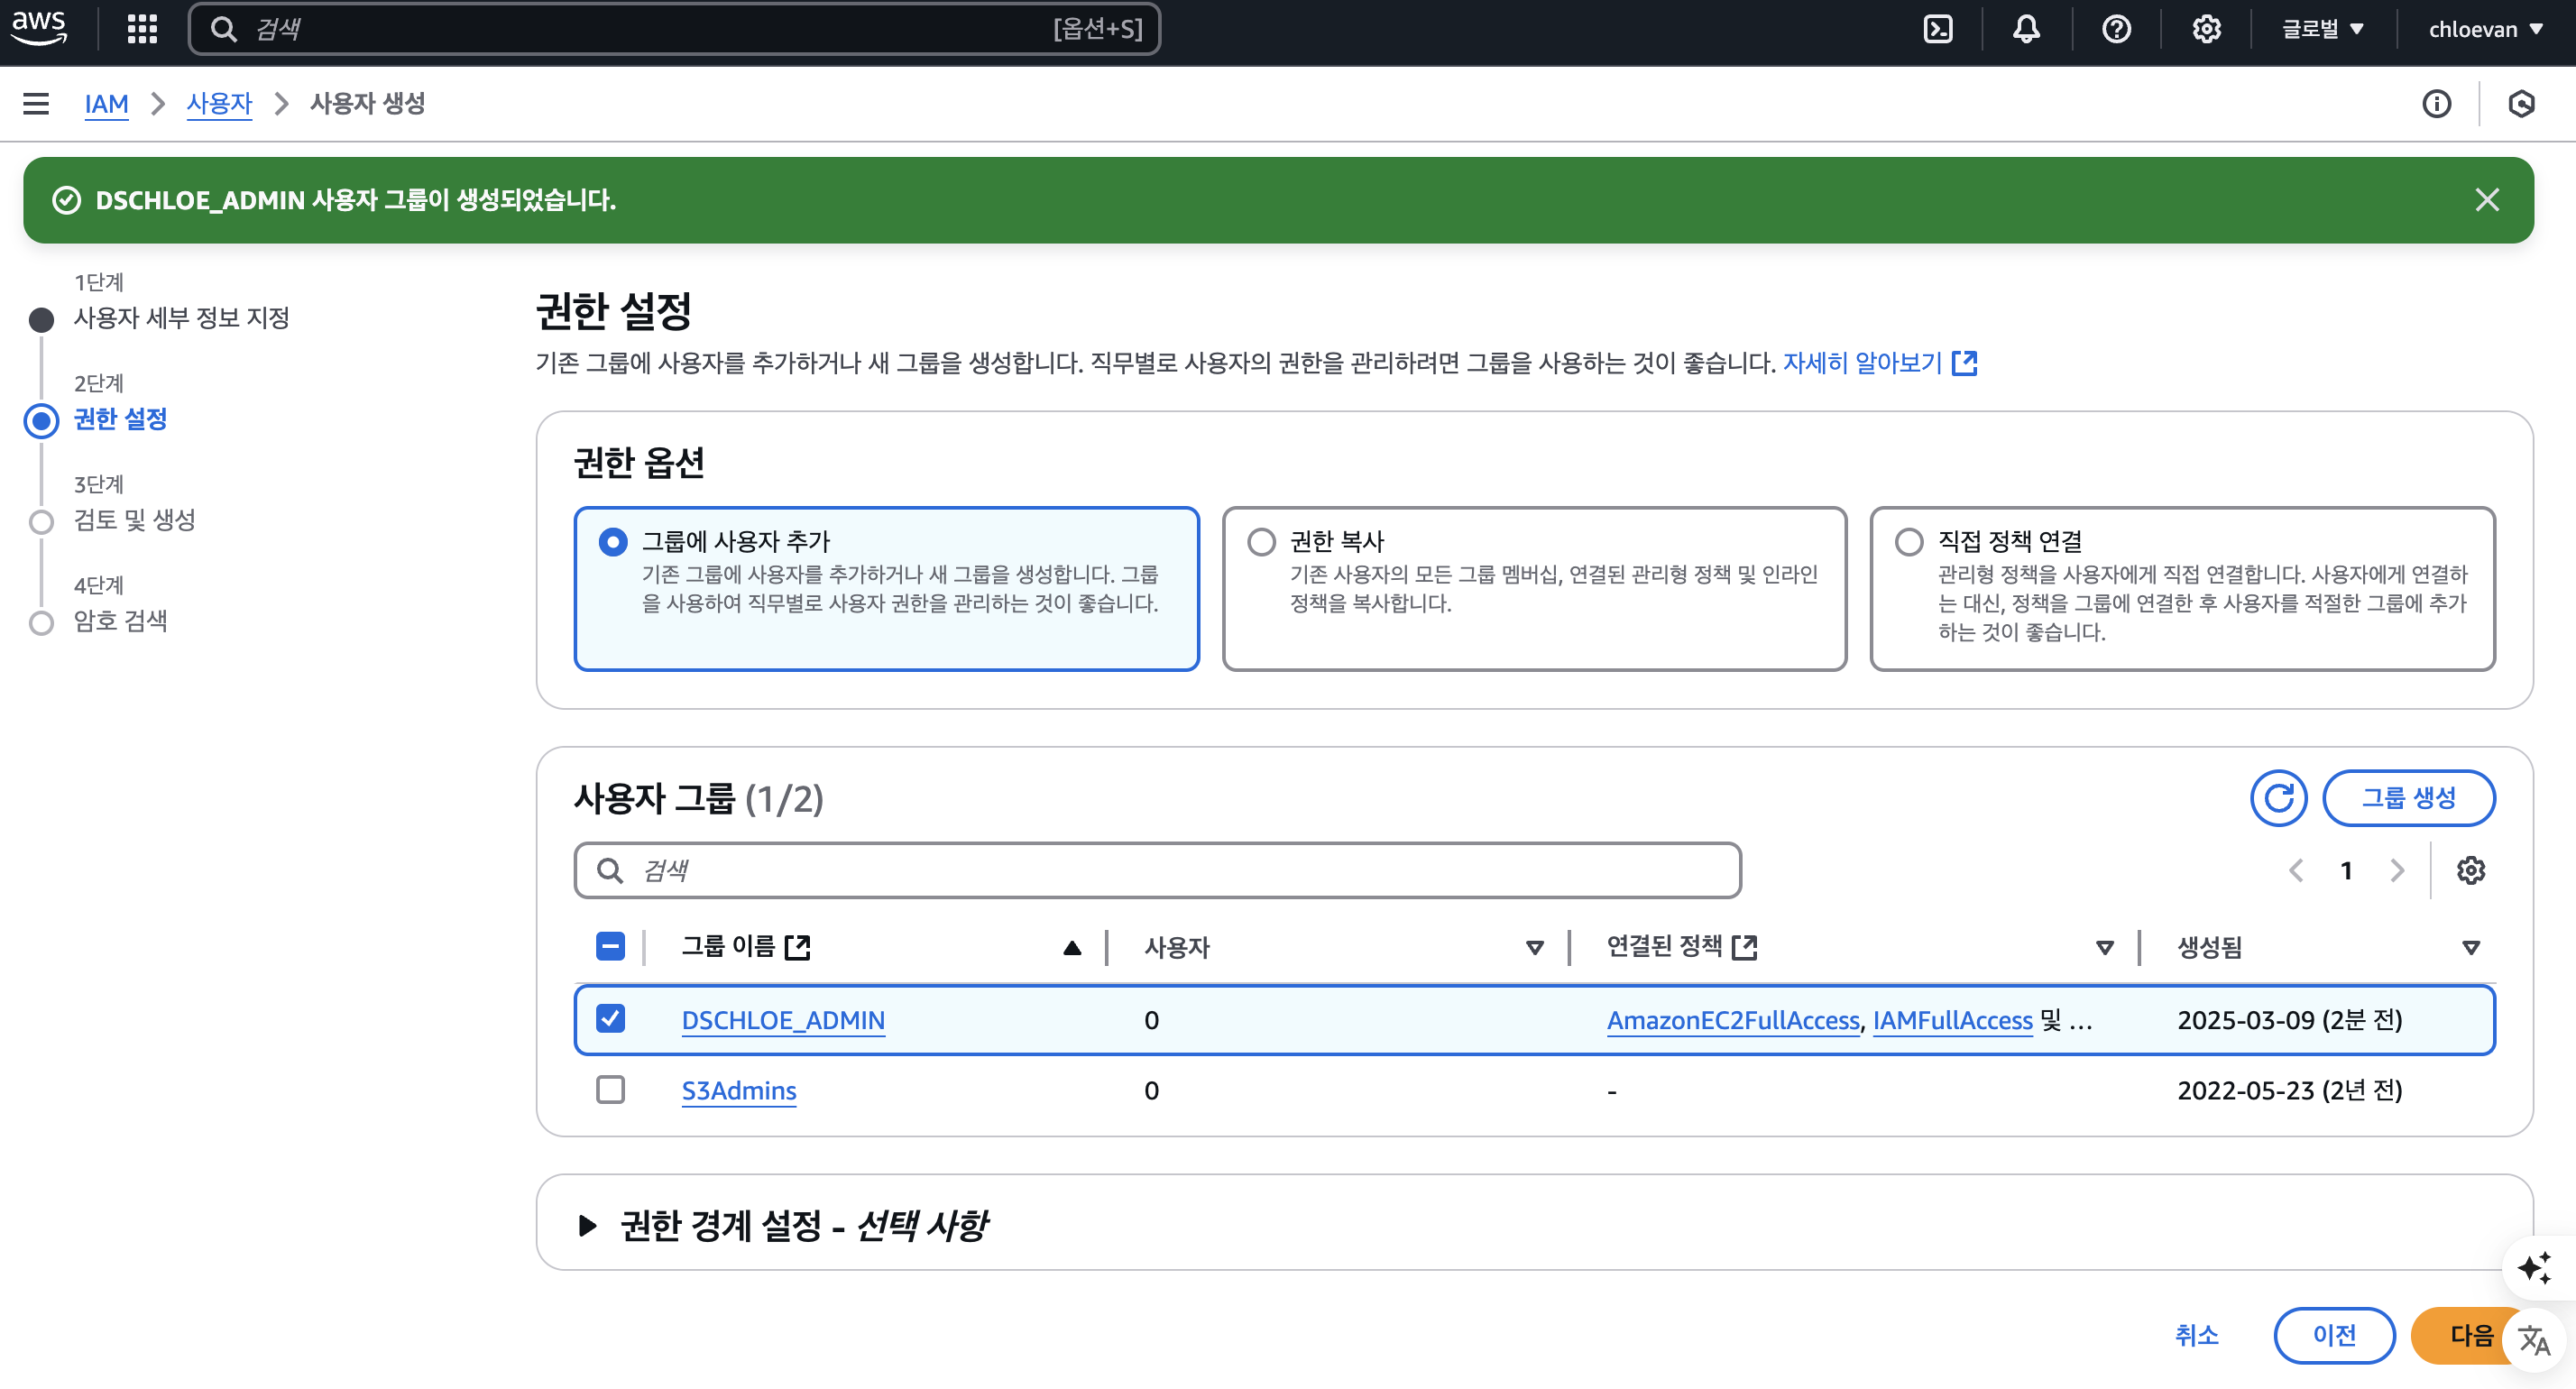The image size is (2576, 1389).
Task: Open the AmazonEC2FullAccess policy link
Action: point(1733,1020)
